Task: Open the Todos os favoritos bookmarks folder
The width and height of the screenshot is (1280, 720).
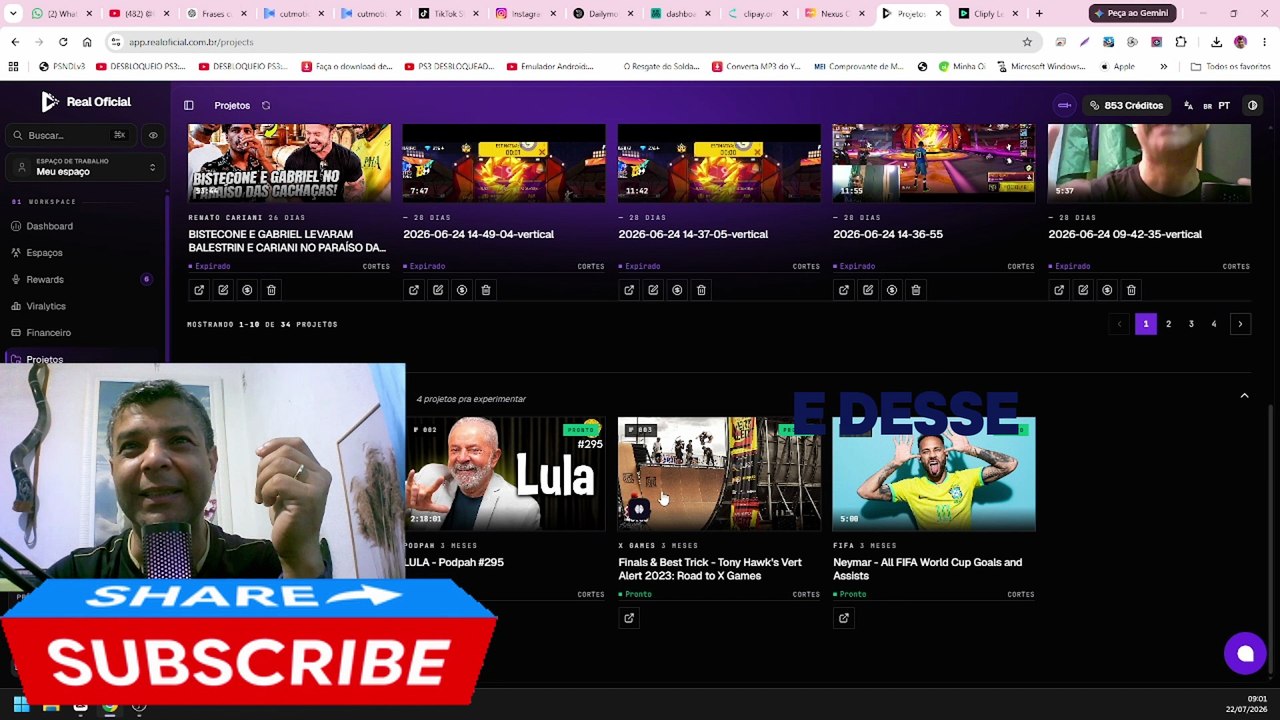Action: click(1230, 67)
